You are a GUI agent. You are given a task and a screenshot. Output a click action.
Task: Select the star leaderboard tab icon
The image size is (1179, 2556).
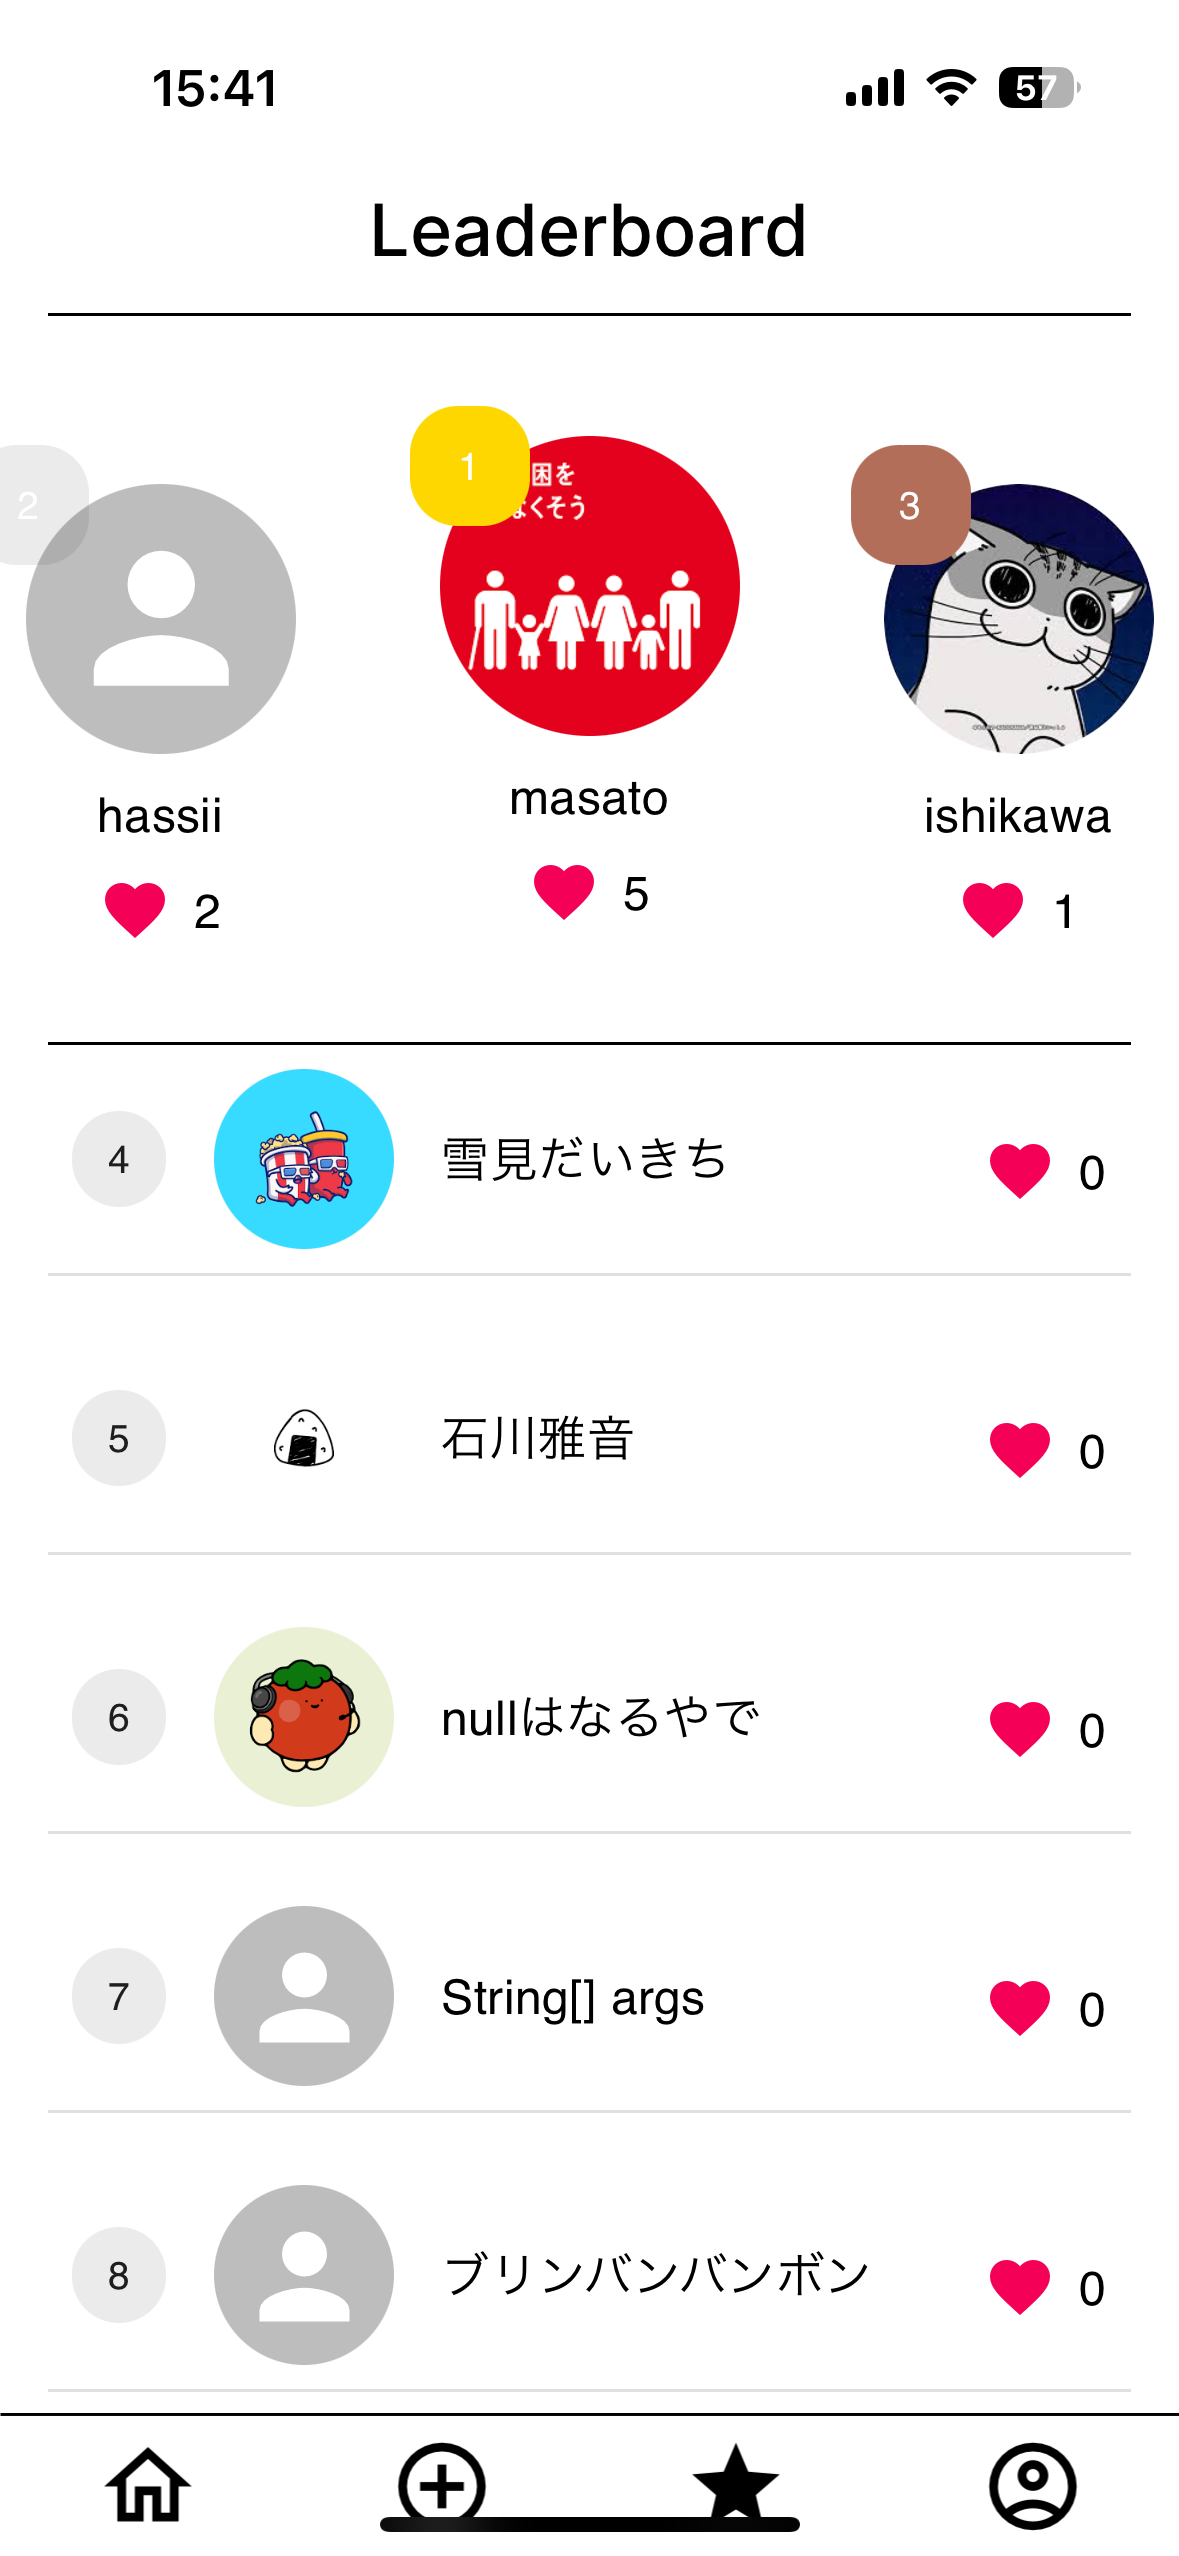pos(736,2481)
